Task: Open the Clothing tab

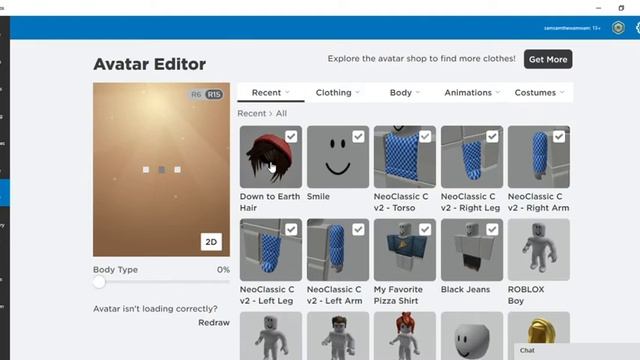Action: 338,93
